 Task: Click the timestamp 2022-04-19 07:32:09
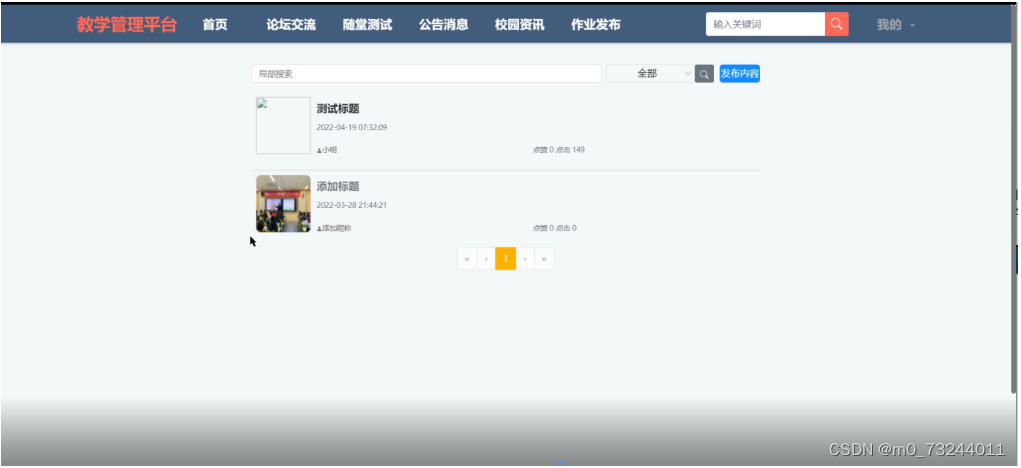coord(352,128)
